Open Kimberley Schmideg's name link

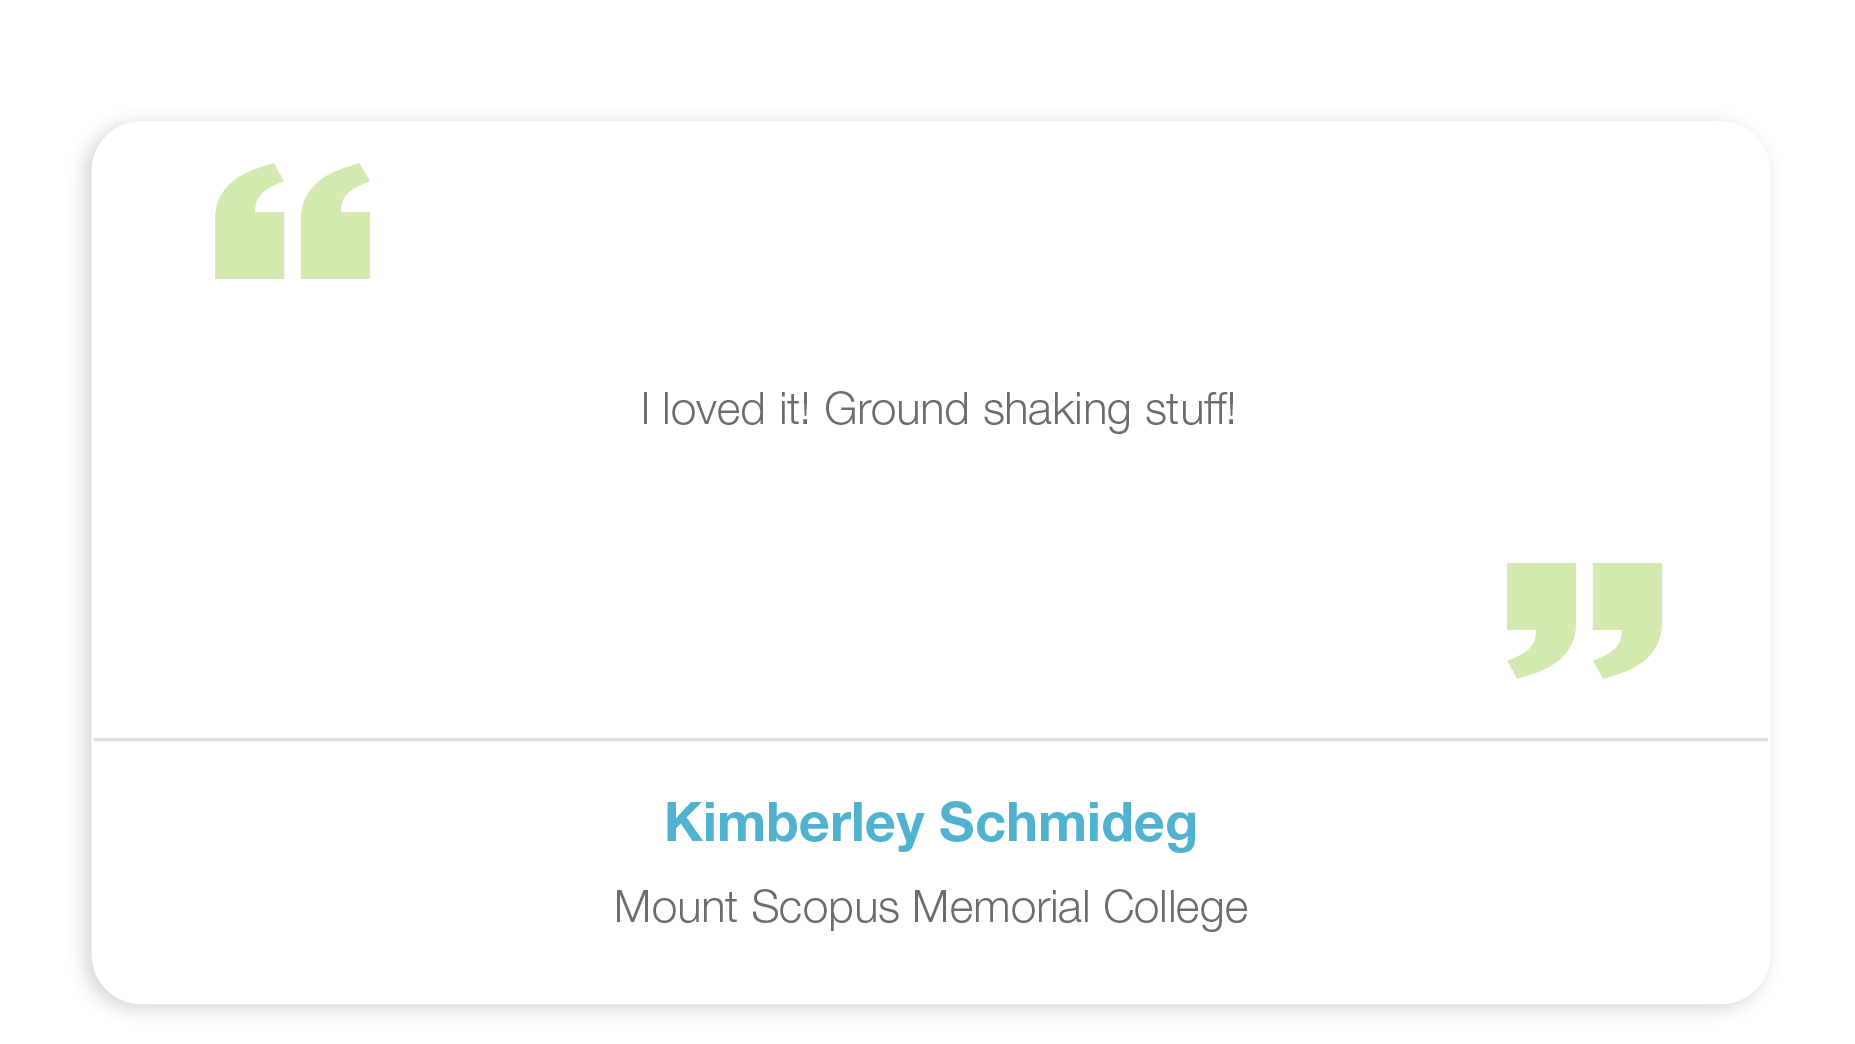point(931,823)
